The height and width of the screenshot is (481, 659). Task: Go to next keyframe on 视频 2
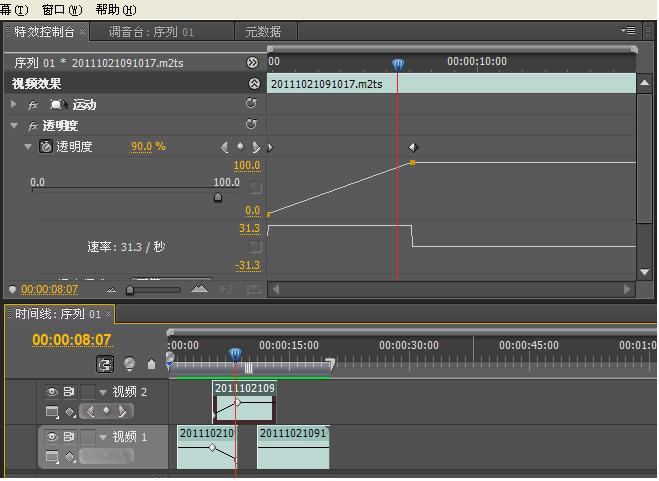pyautogui.click(x=122, y=411)
